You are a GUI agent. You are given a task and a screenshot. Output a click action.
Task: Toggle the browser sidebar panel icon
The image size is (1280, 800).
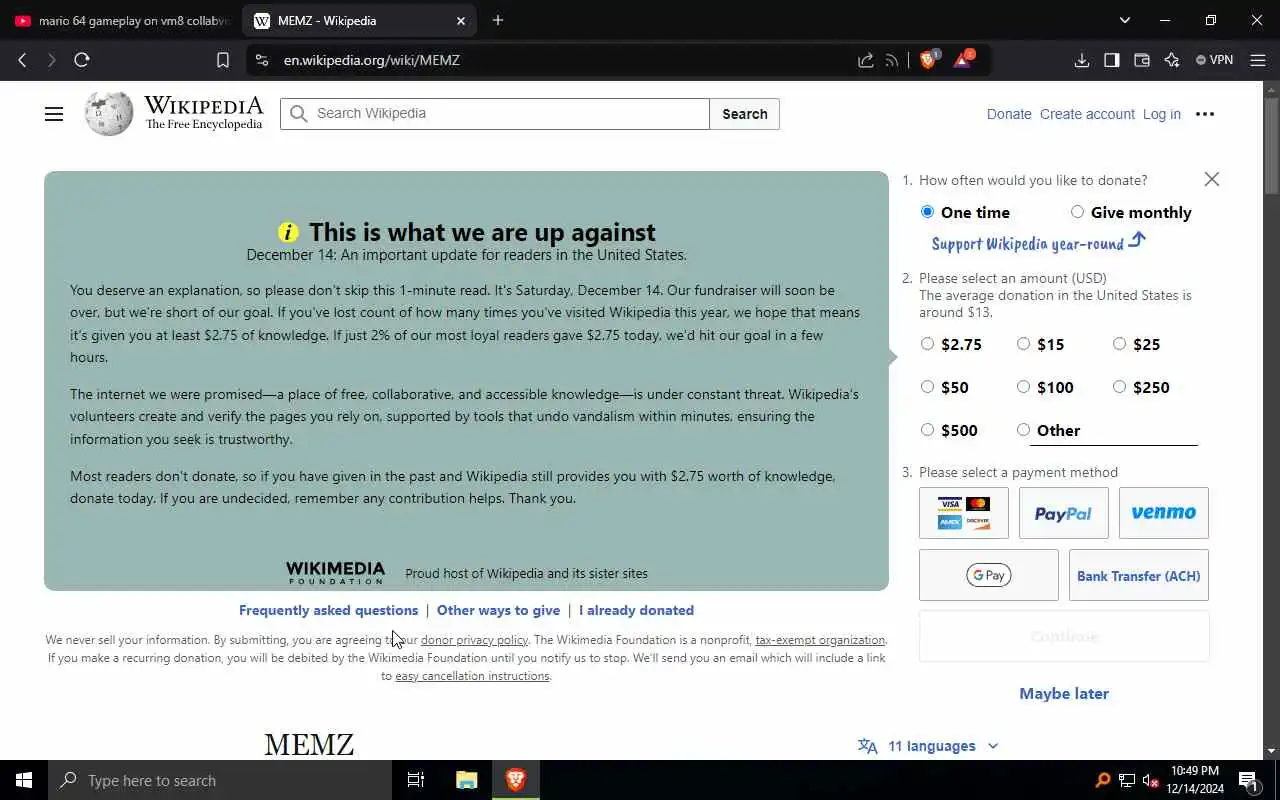tap(1112, 60)
